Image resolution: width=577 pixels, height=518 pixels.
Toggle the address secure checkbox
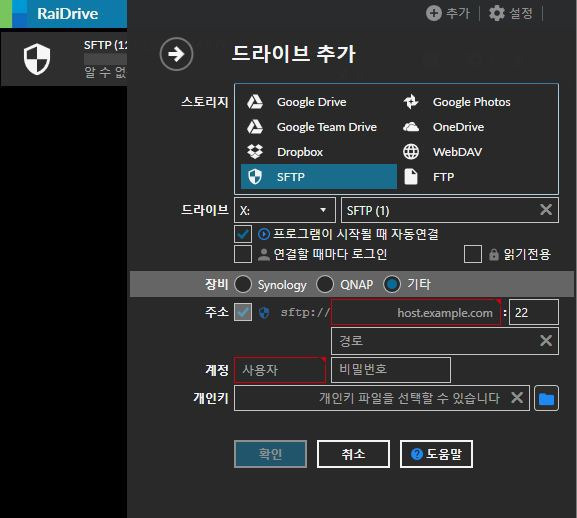pos(243,312)
